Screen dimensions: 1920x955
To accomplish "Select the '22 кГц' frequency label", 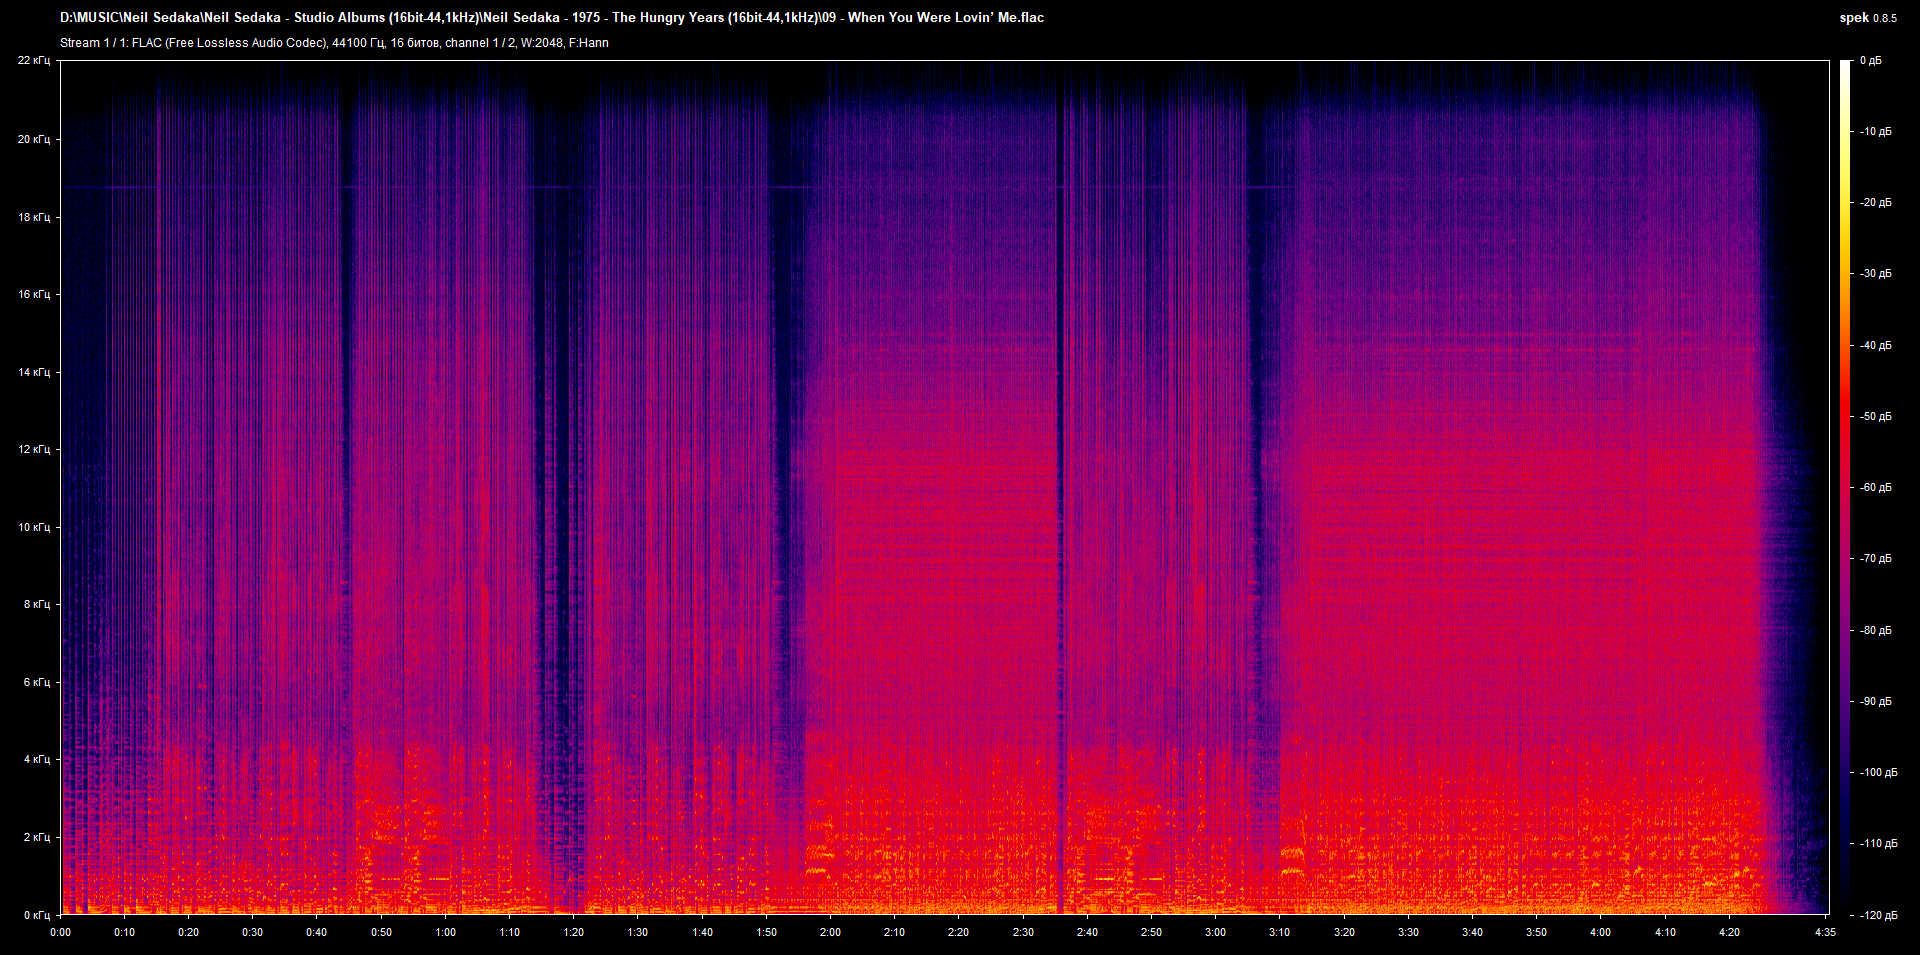I will point(34,61).
